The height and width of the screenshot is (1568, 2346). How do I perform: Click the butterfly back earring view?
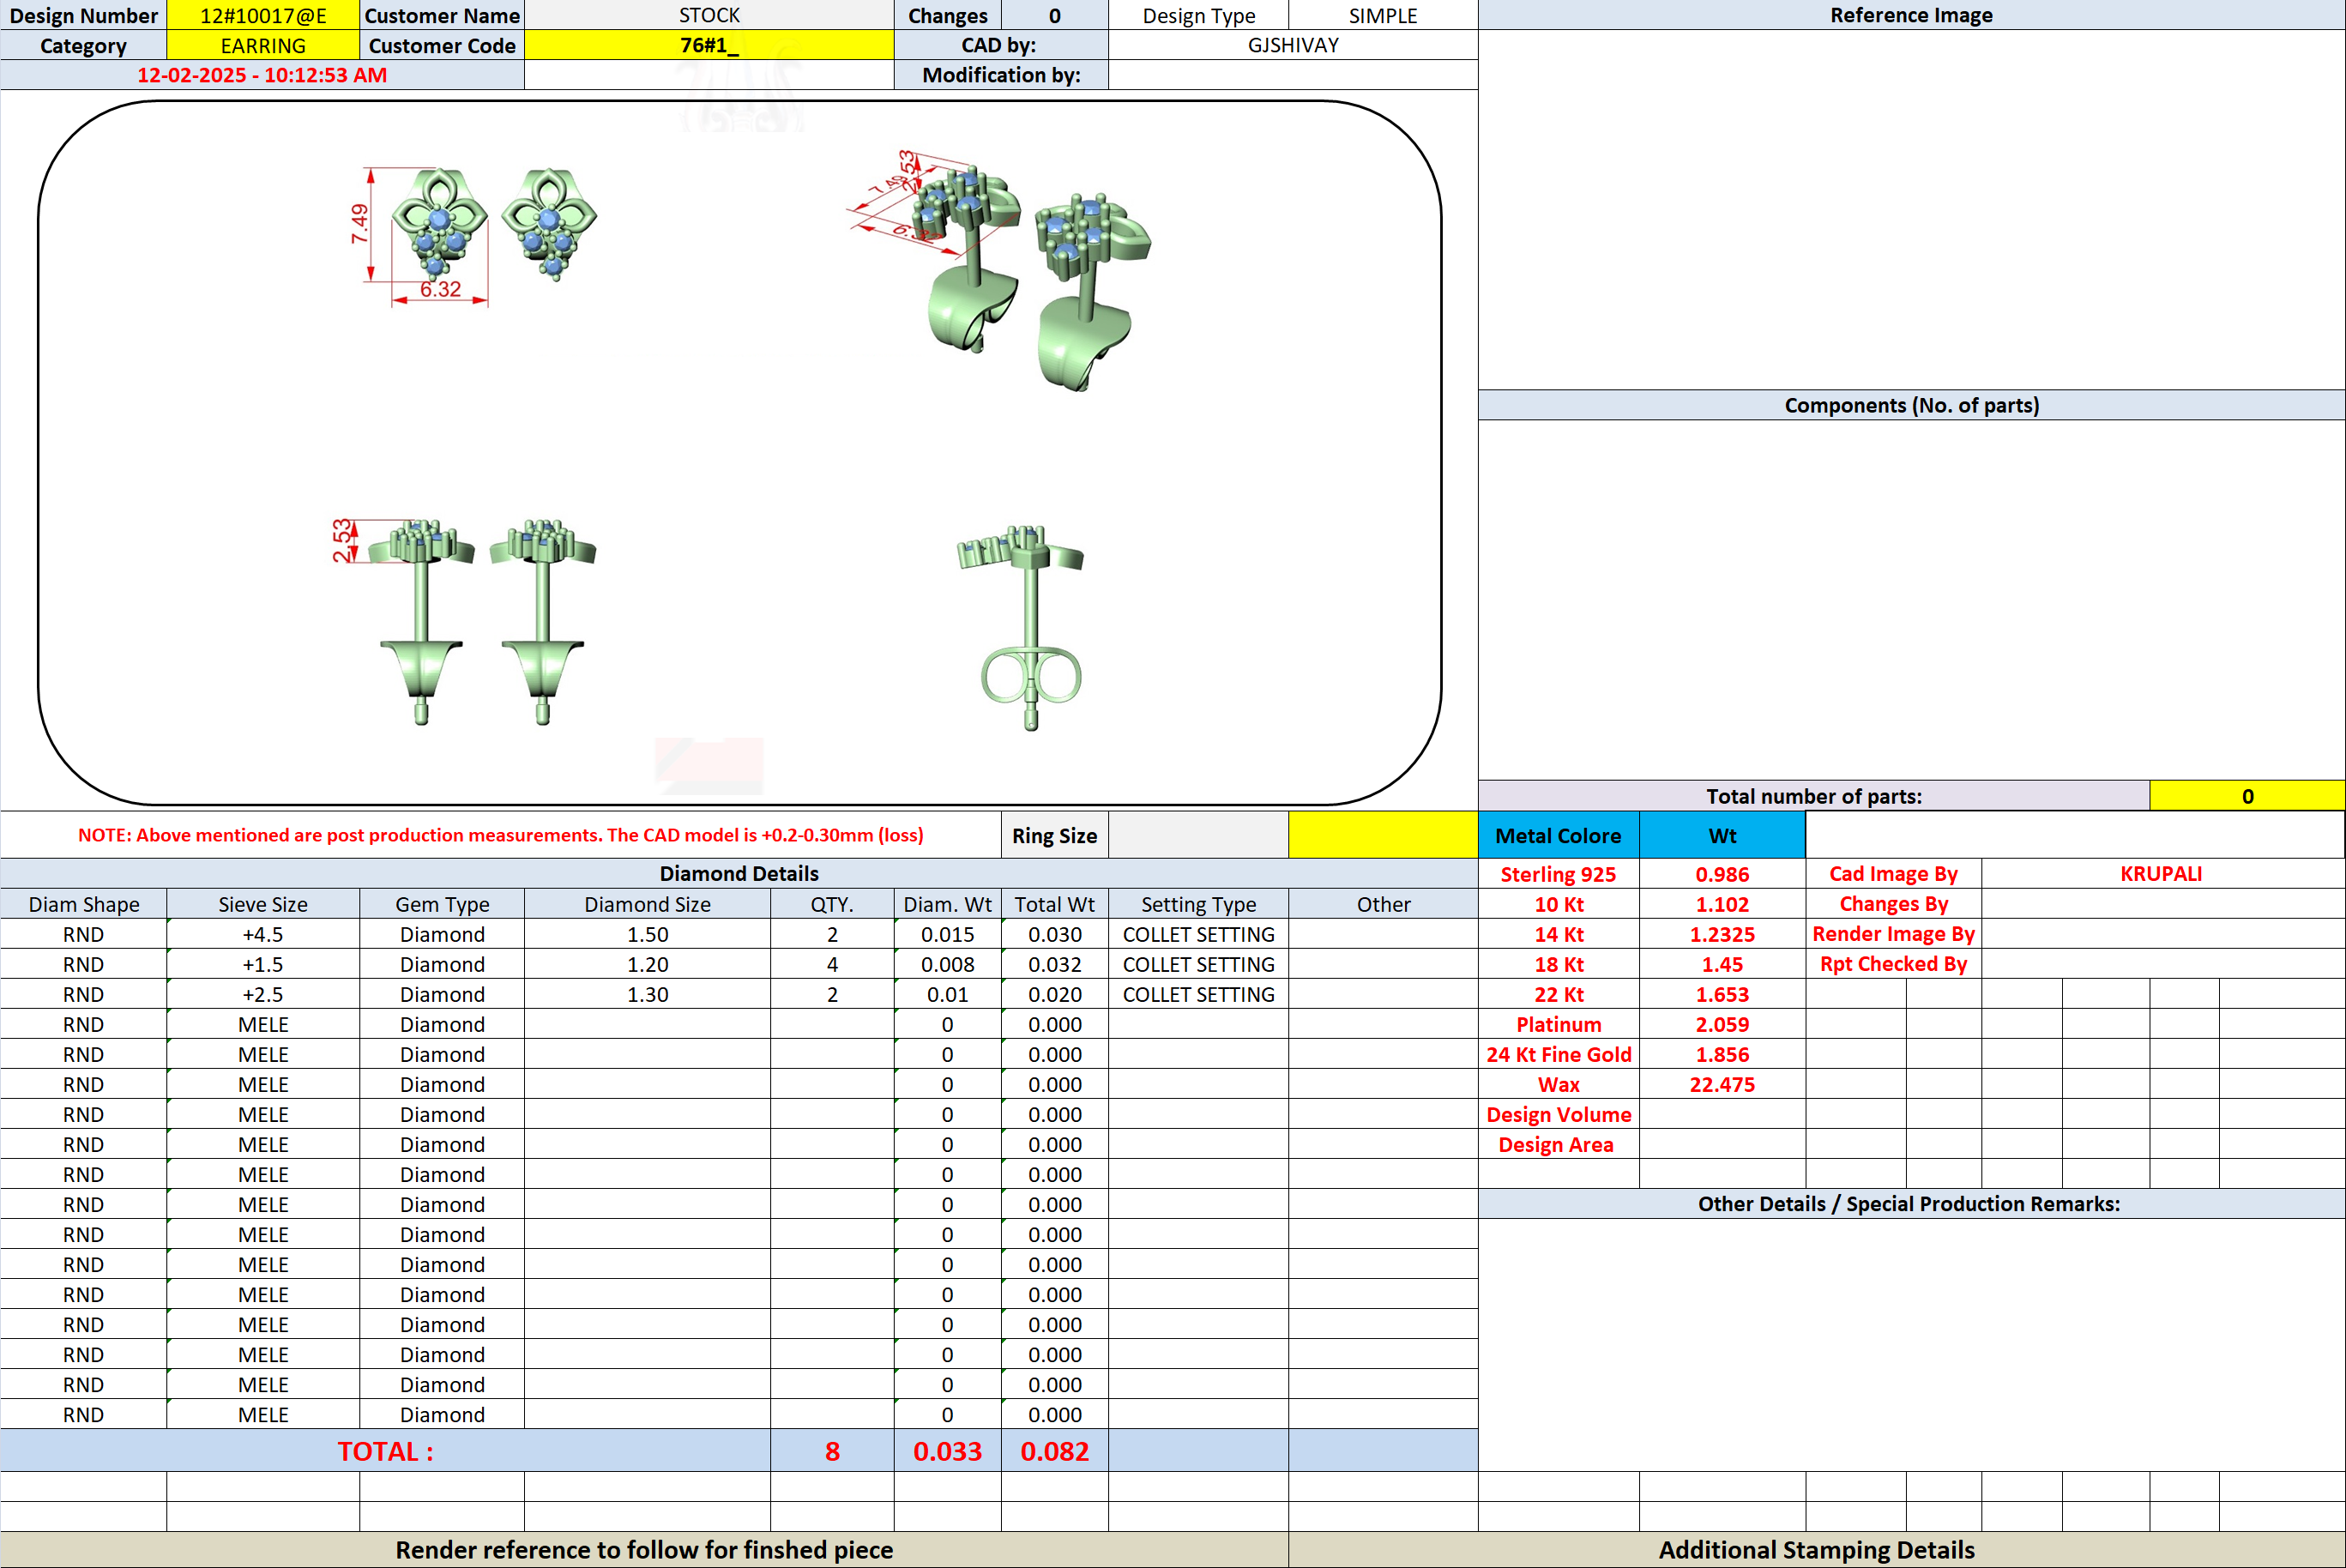(x=1022, y=628)
